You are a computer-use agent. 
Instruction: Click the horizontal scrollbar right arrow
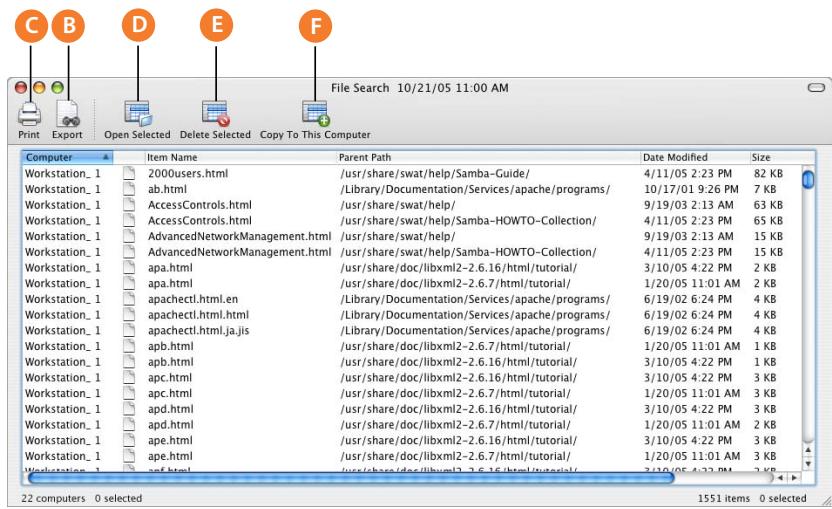[794, 478]
